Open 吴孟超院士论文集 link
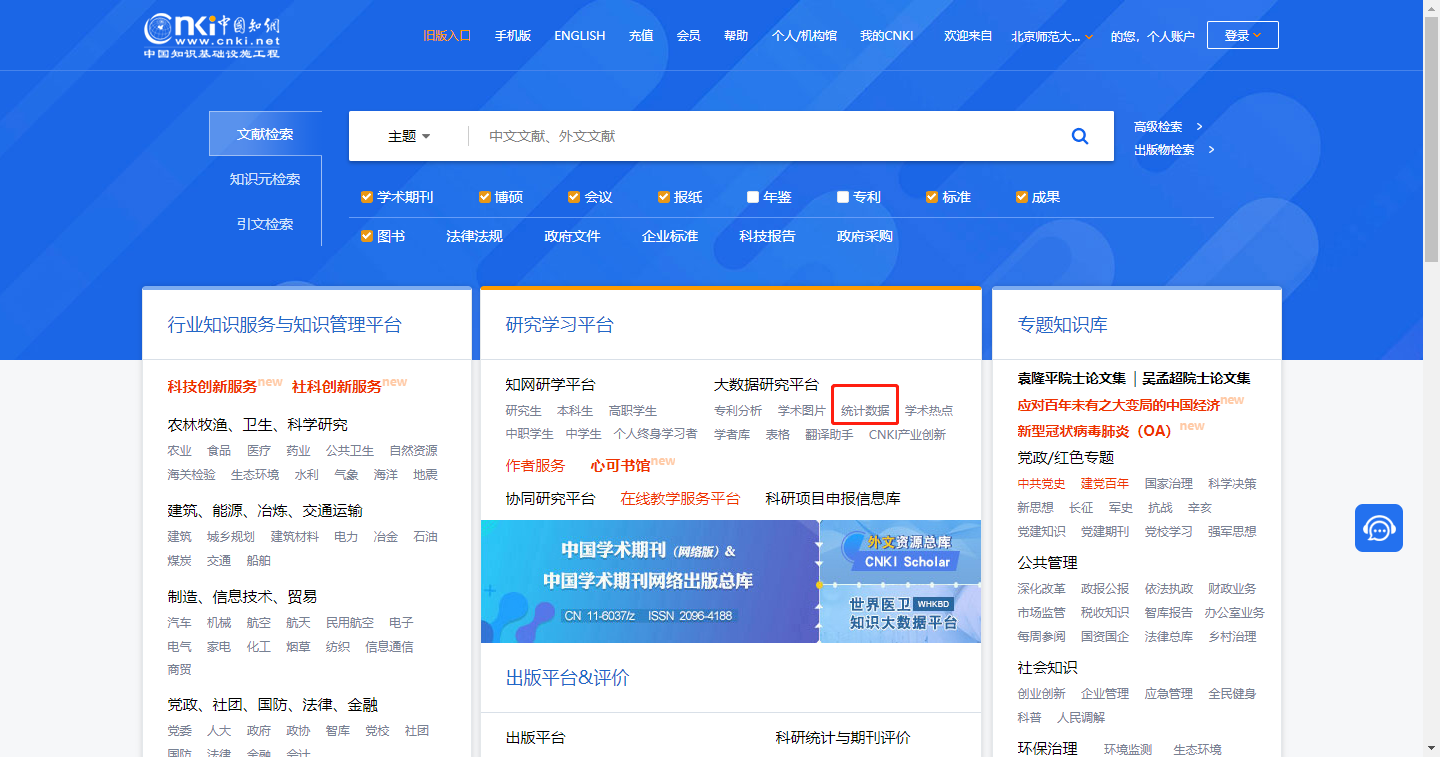Image resolution: width=1440 pixels, height=757 pixels. (x=1197, y=378)
